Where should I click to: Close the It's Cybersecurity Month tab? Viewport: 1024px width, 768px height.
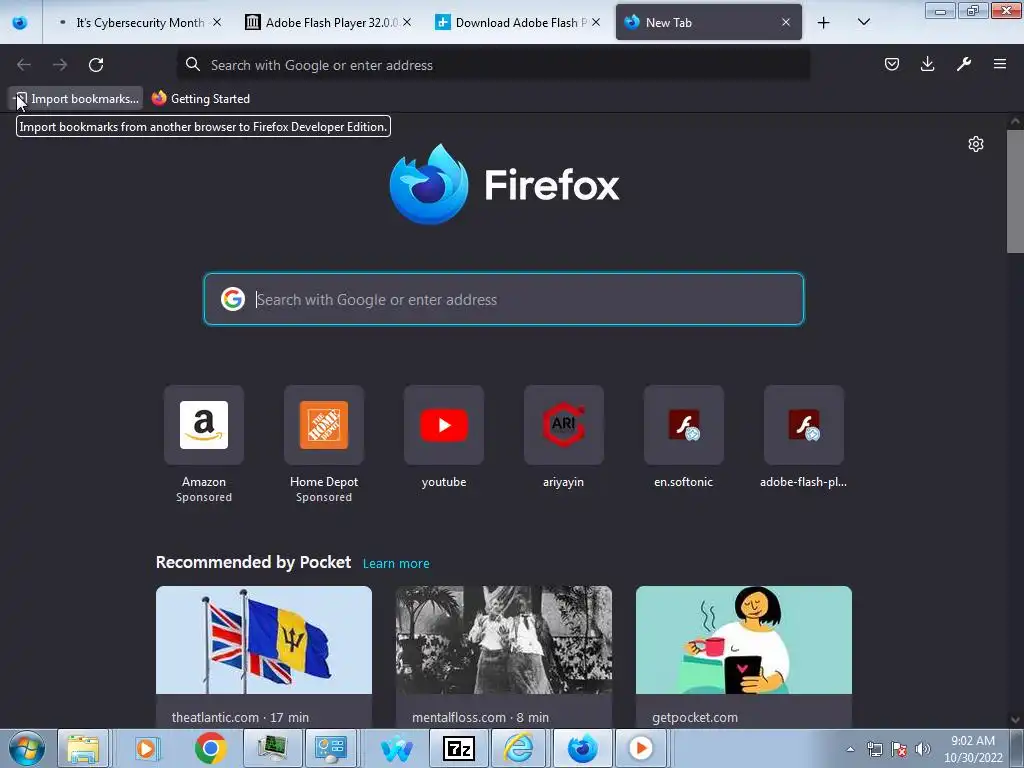click(217, 22)
